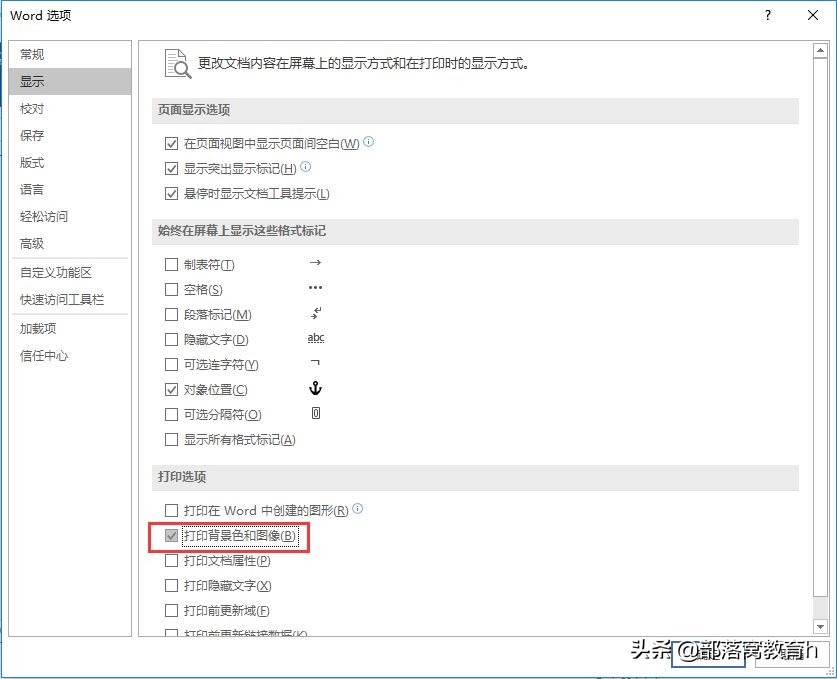Enable the 打印文档属性 checkbox
Screen dimensions: 837x679
point(171,560)
